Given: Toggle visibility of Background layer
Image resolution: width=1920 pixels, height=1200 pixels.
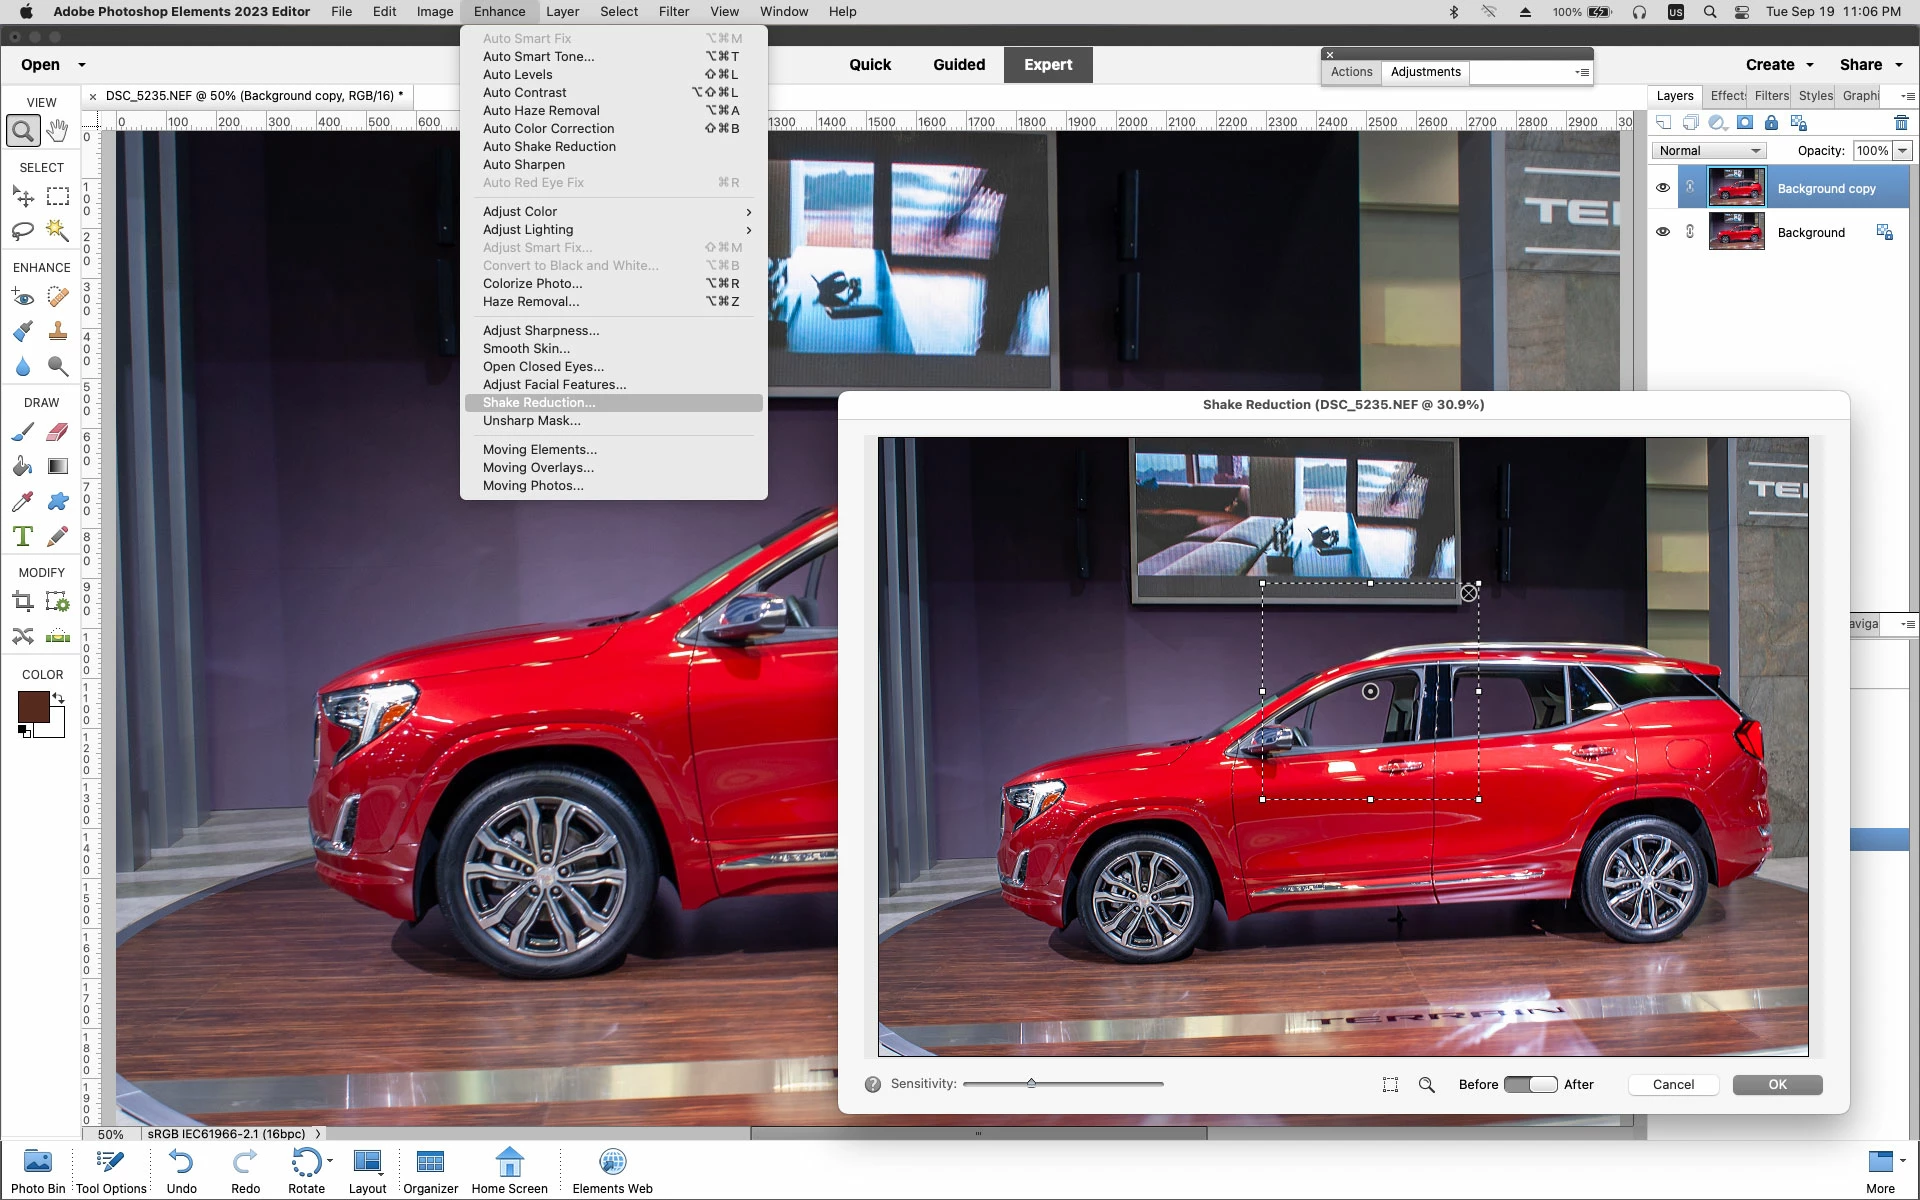Looking at the screenshot, I should 1662,232.
